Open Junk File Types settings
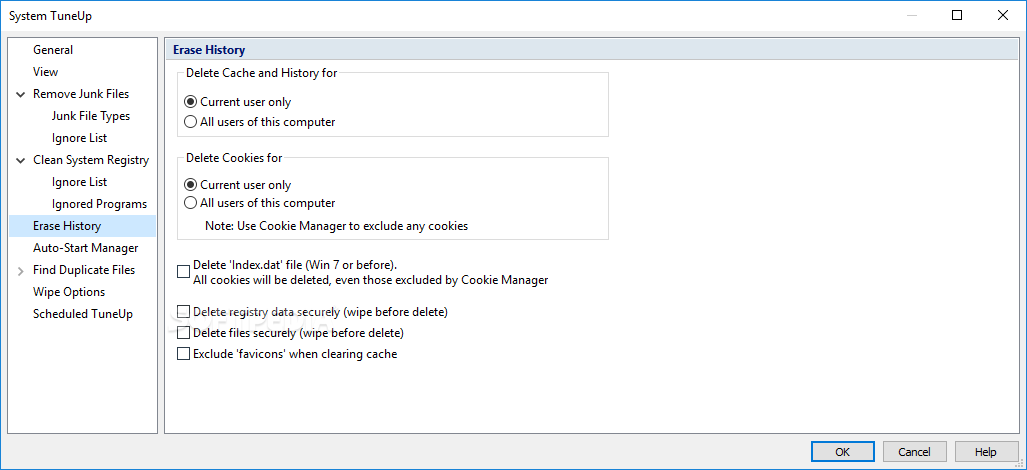Viewport: 1027px width, 470px height. click(x=91, y=117)
